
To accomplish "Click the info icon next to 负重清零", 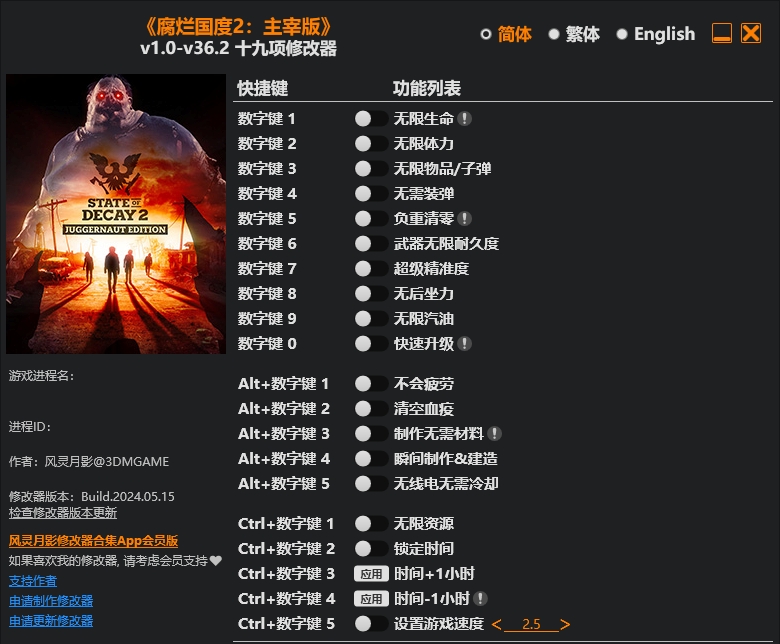I will coord(464,219).
